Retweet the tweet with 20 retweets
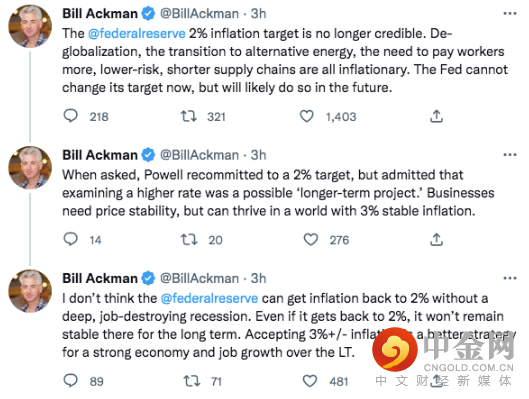 [x=189, y=239]
